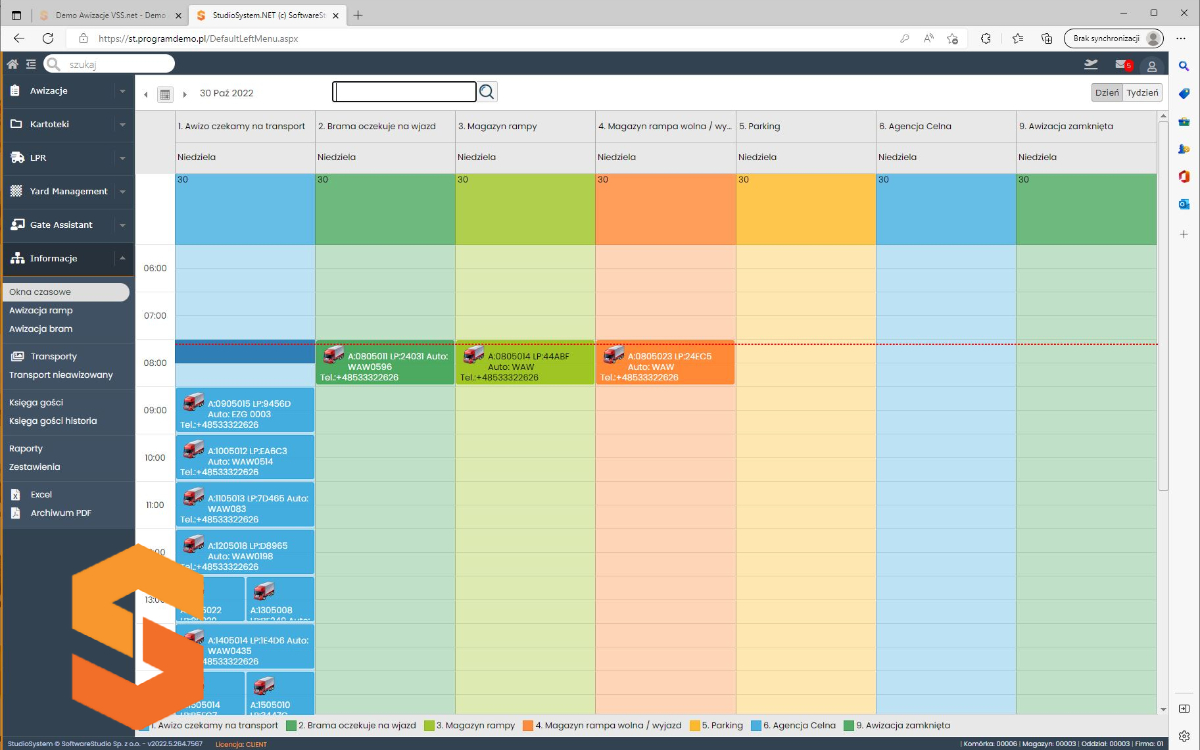This screenshot has height=750, width=1200.
Task: Expand the Awizacje menu section
Action: click(x=67, y=91)
